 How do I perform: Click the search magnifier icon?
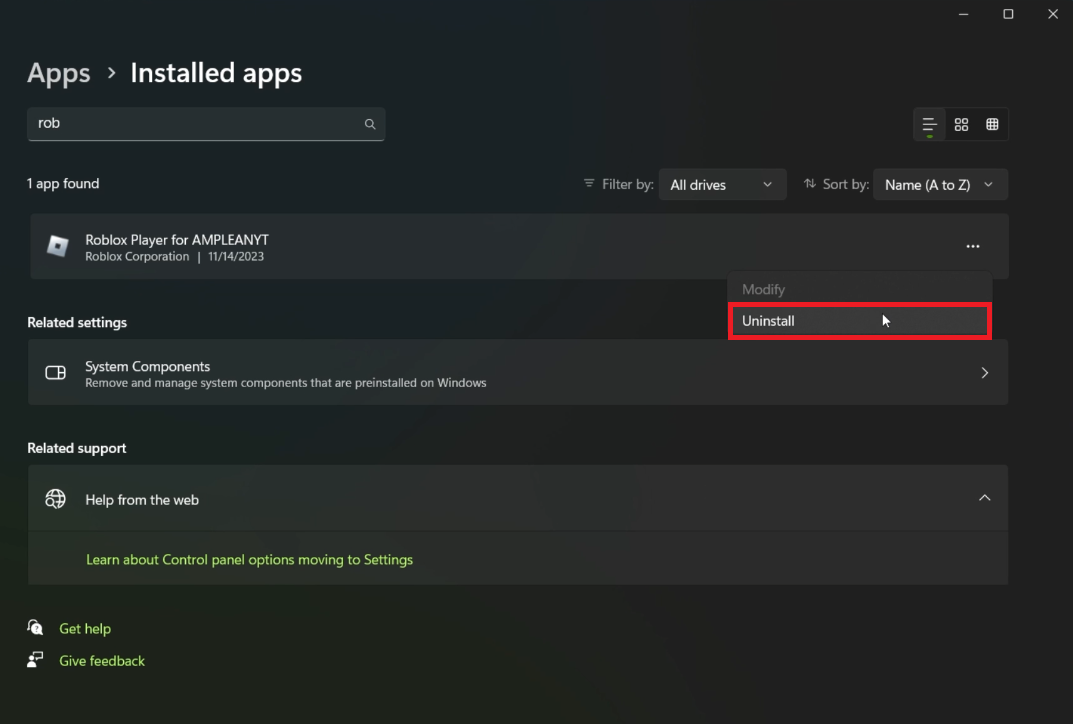point(370,124)
